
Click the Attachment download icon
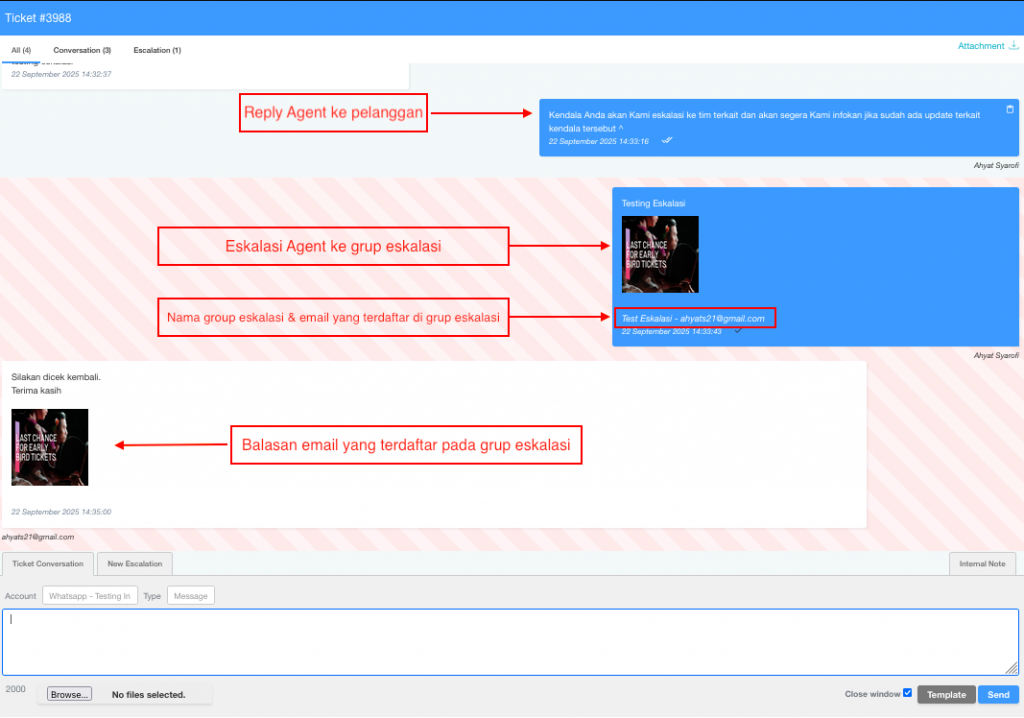click(x=1014, y=46)
